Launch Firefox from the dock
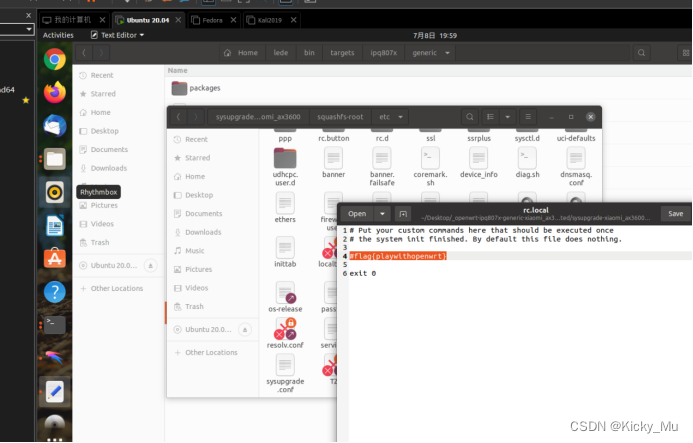 (55, 92)
